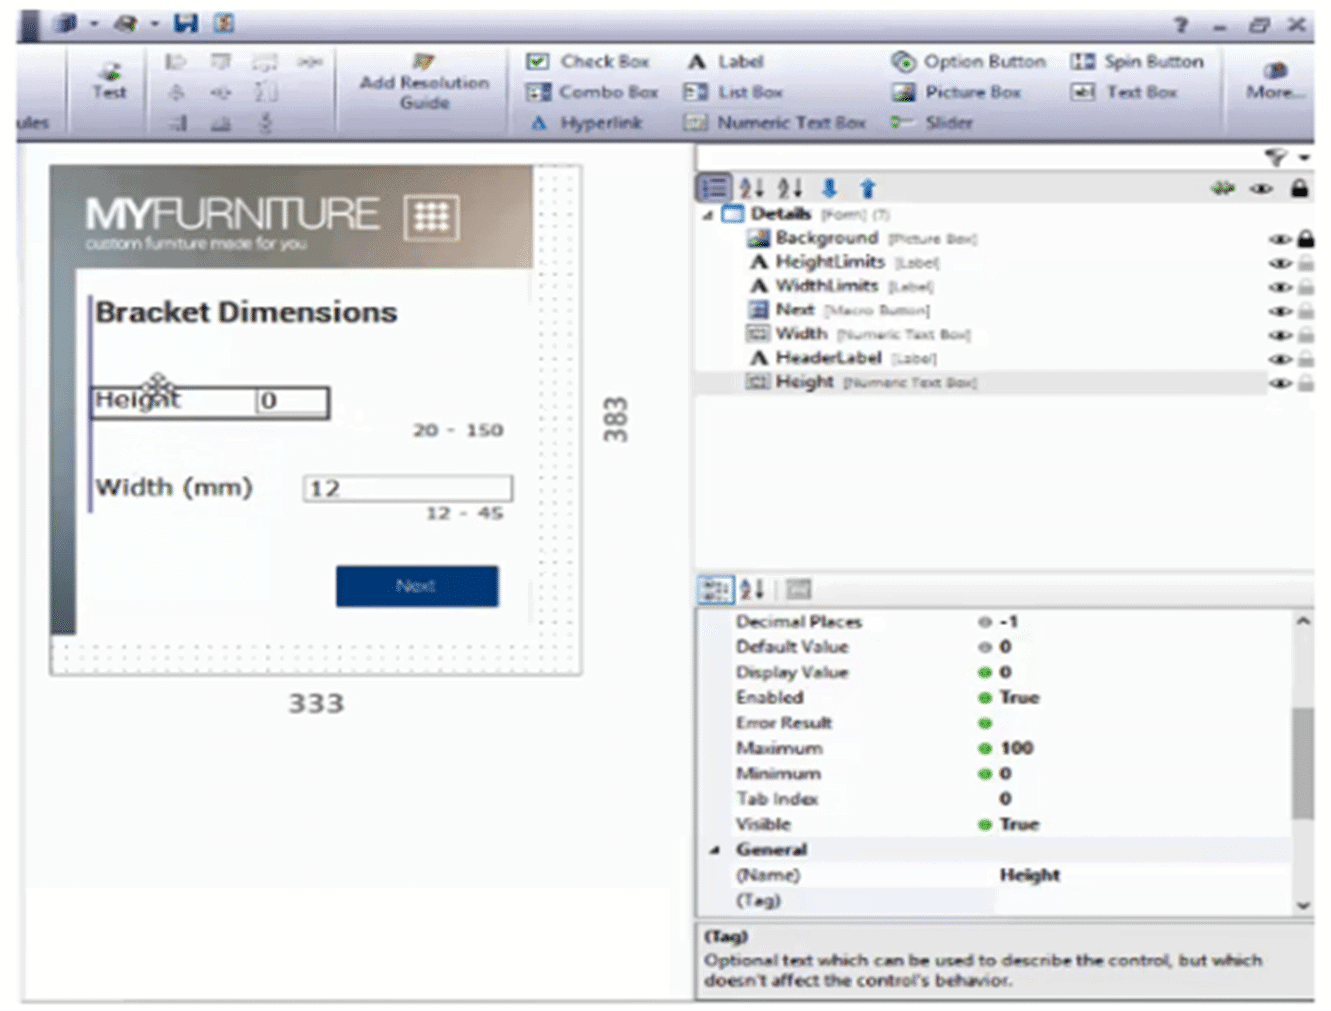1331x1011 pixels.
Task: Select WidthLimits label in the tree
Action: pyautogui.click(x=840, y=286)
